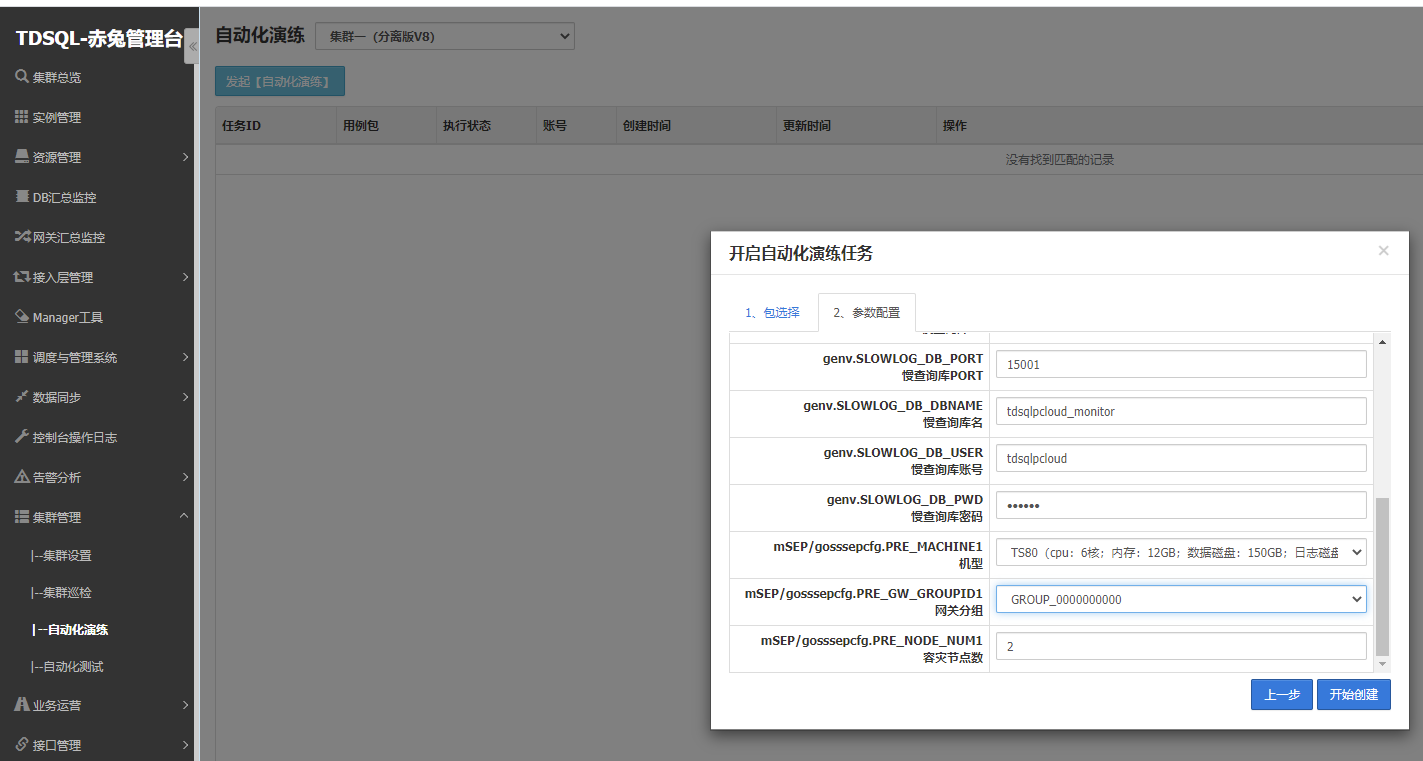Expand the 接口管理 submenu arrow

point(185,745)
